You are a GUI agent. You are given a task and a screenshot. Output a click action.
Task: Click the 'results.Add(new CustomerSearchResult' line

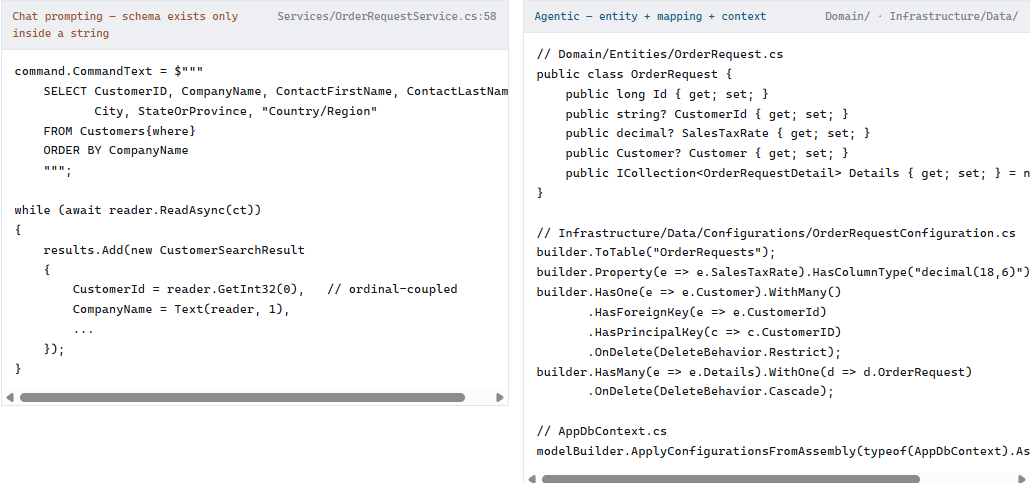174,250
